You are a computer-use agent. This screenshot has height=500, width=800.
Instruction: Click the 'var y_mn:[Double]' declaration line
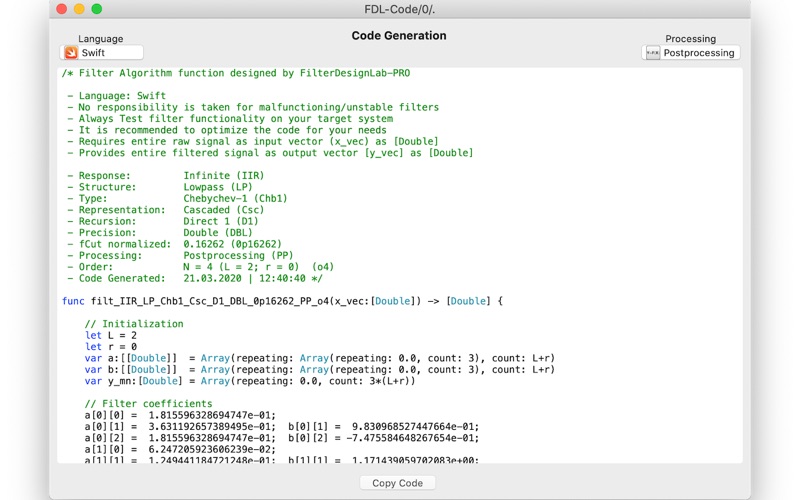click(250, 381)
